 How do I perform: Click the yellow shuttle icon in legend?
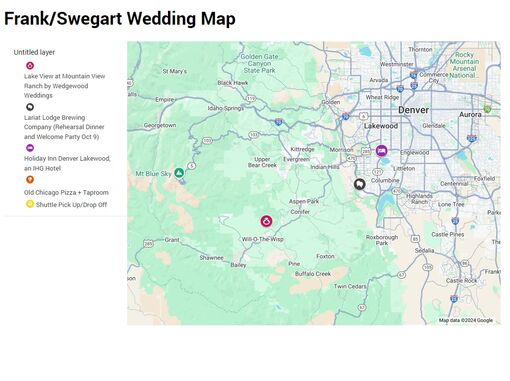(x=30, y=204)
